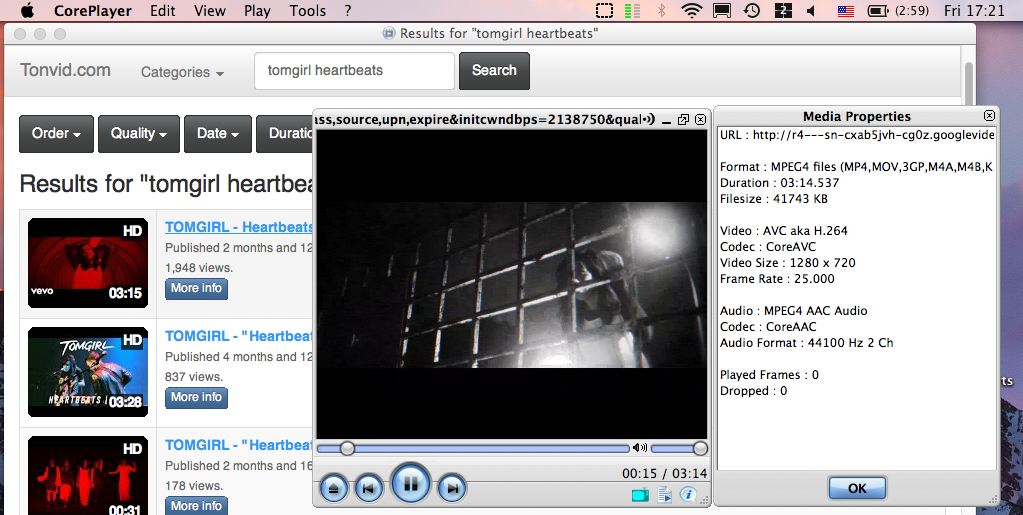Minimize the player with the dash icon
The width and height of the screenshot is (1023, 515).
point(666,120)
